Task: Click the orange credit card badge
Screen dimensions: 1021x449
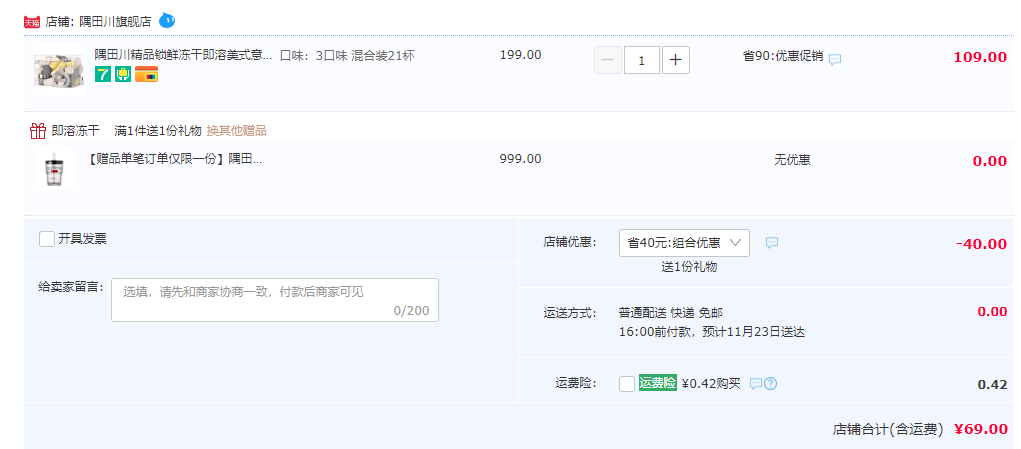Action: coord(147,75)
